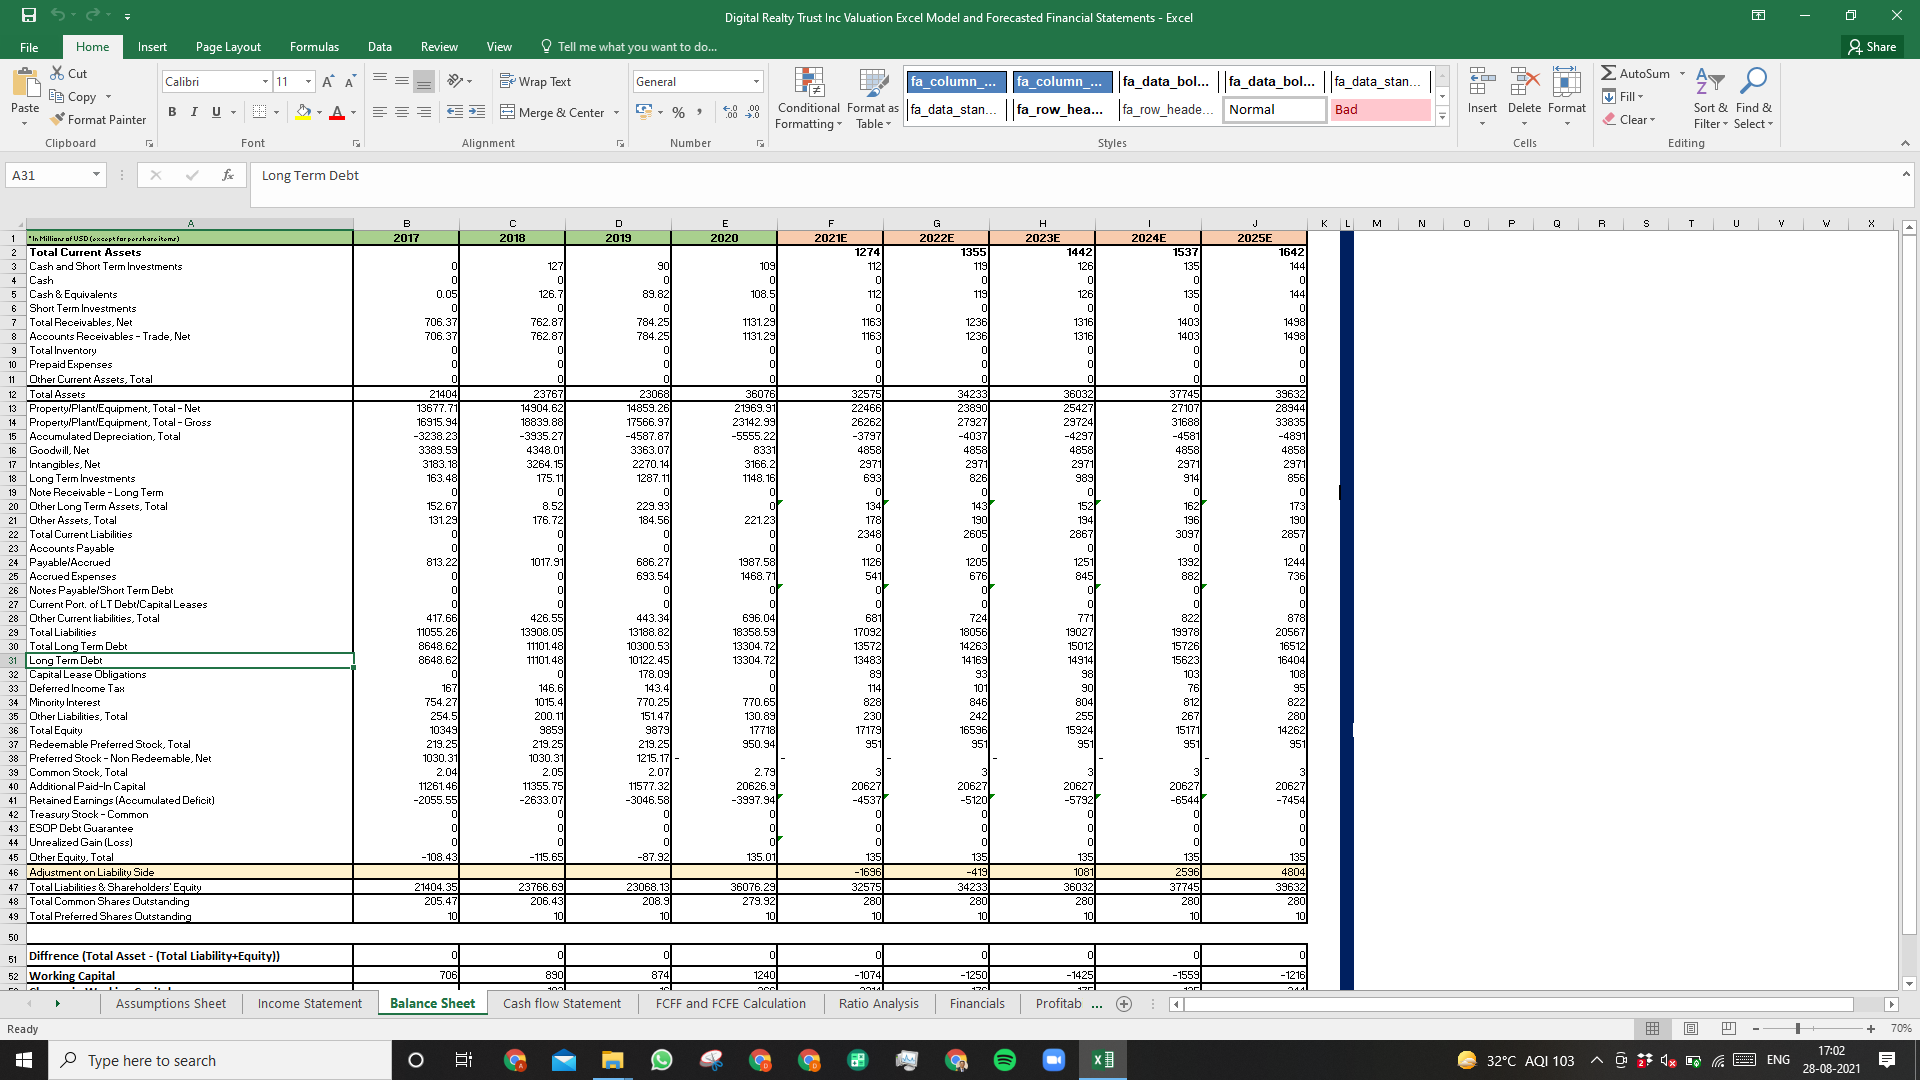Viewport: 1920px width, 1080px height.
Task: Click the zoom slider handle
Action: (1798, 1029)
